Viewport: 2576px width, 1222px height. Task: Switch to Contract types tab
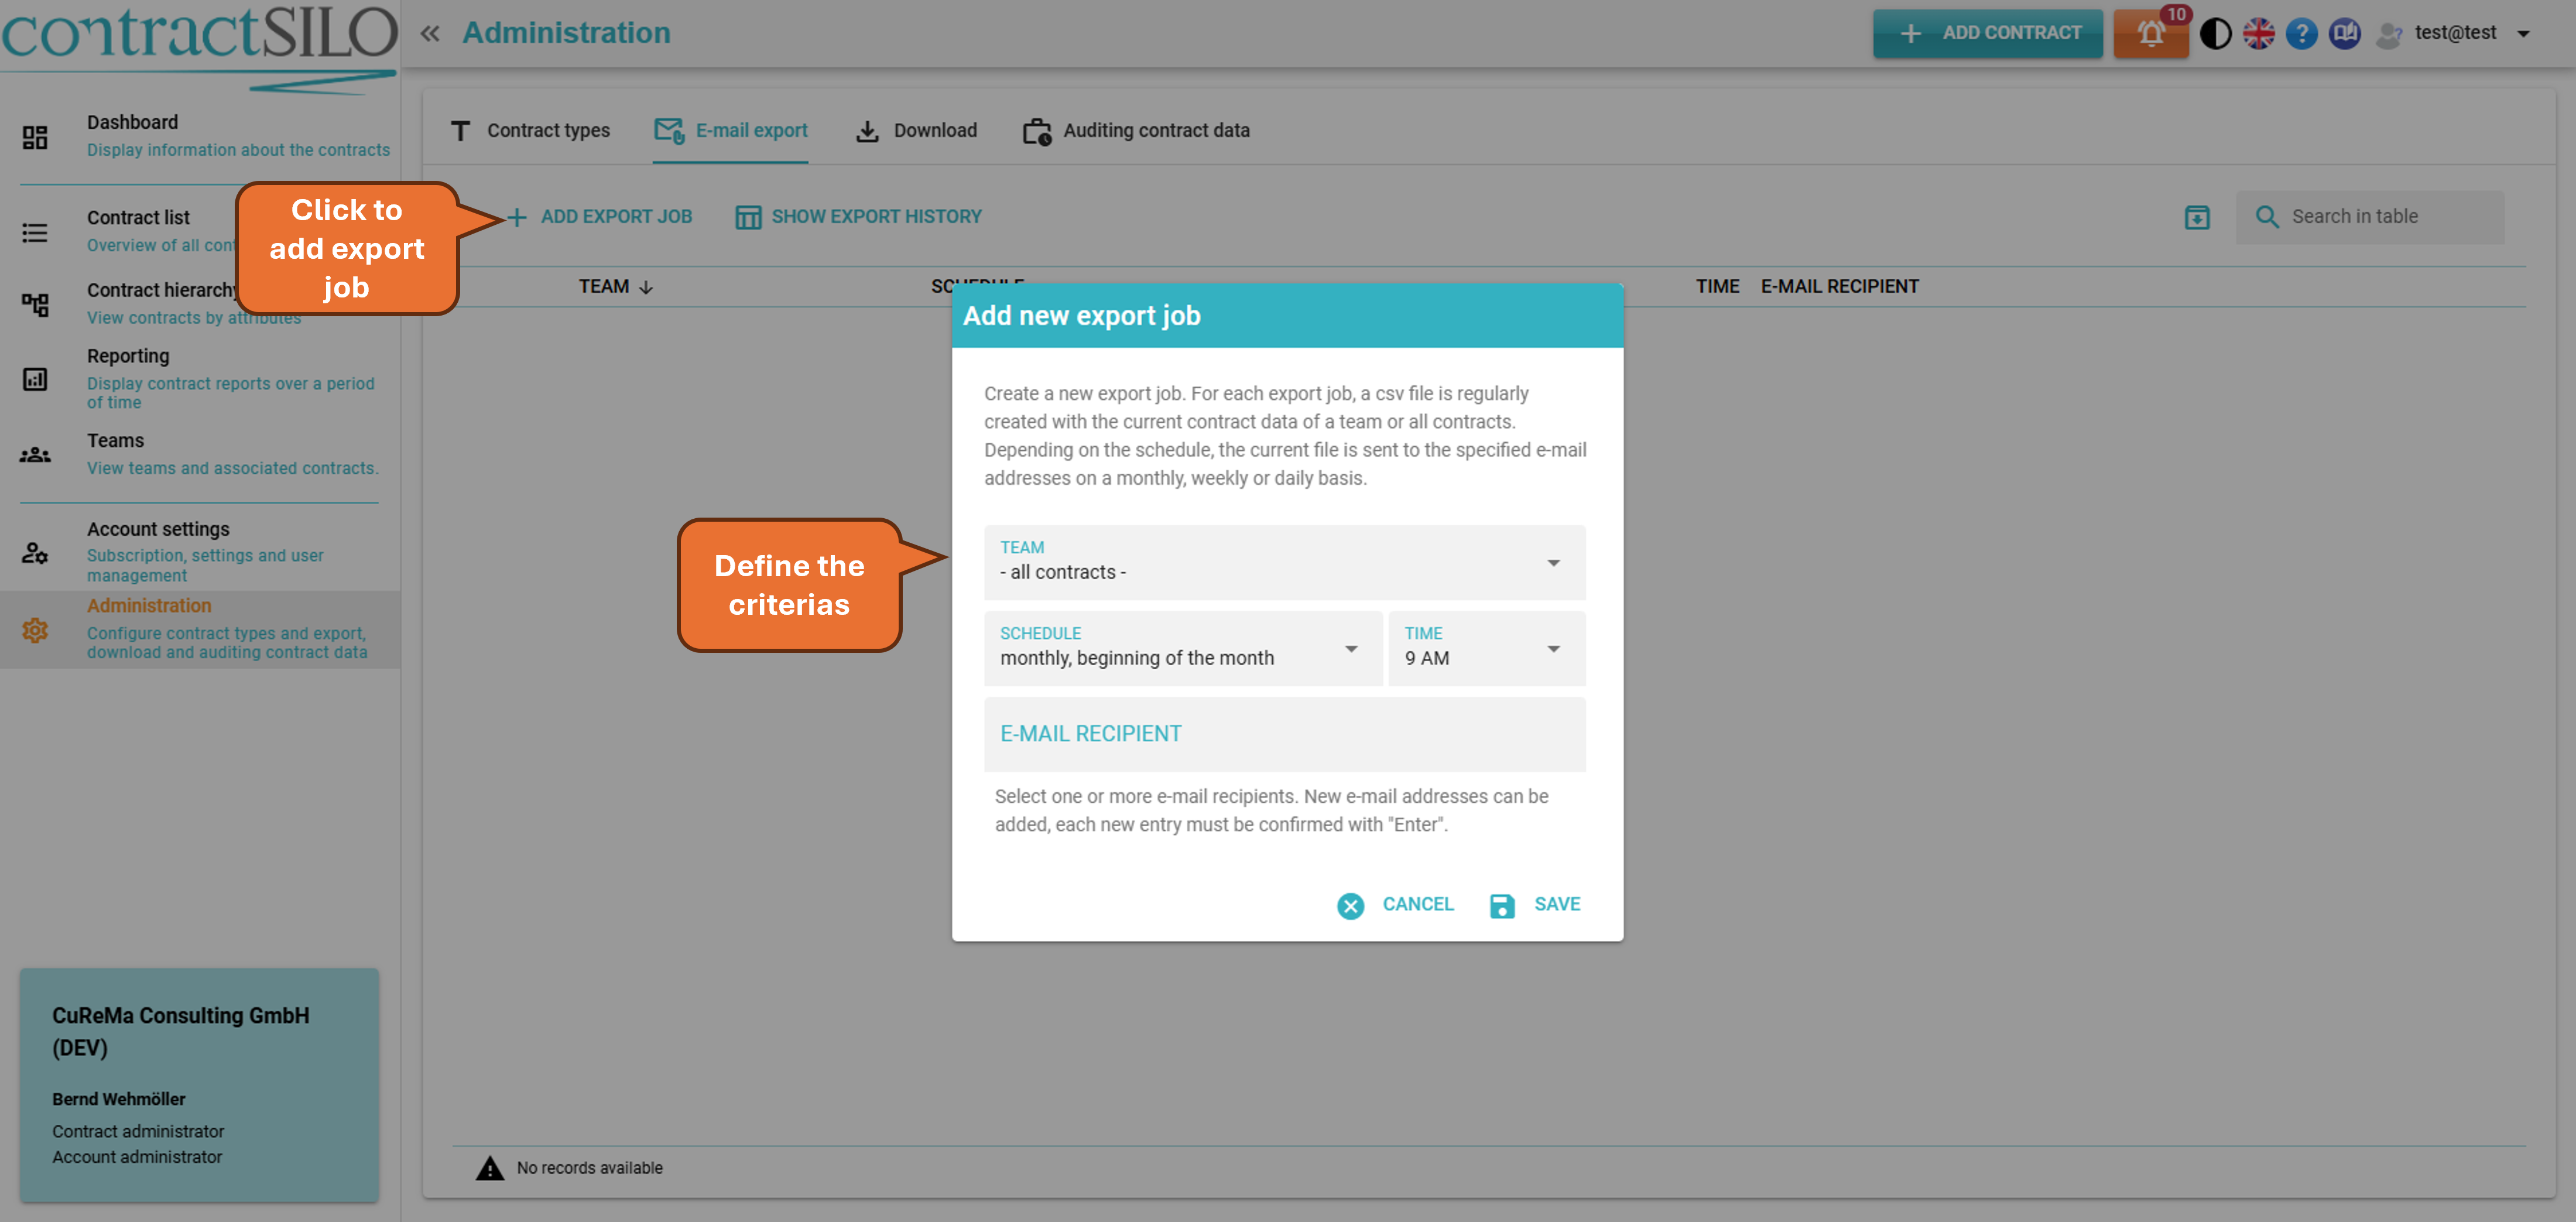[530, 131]
